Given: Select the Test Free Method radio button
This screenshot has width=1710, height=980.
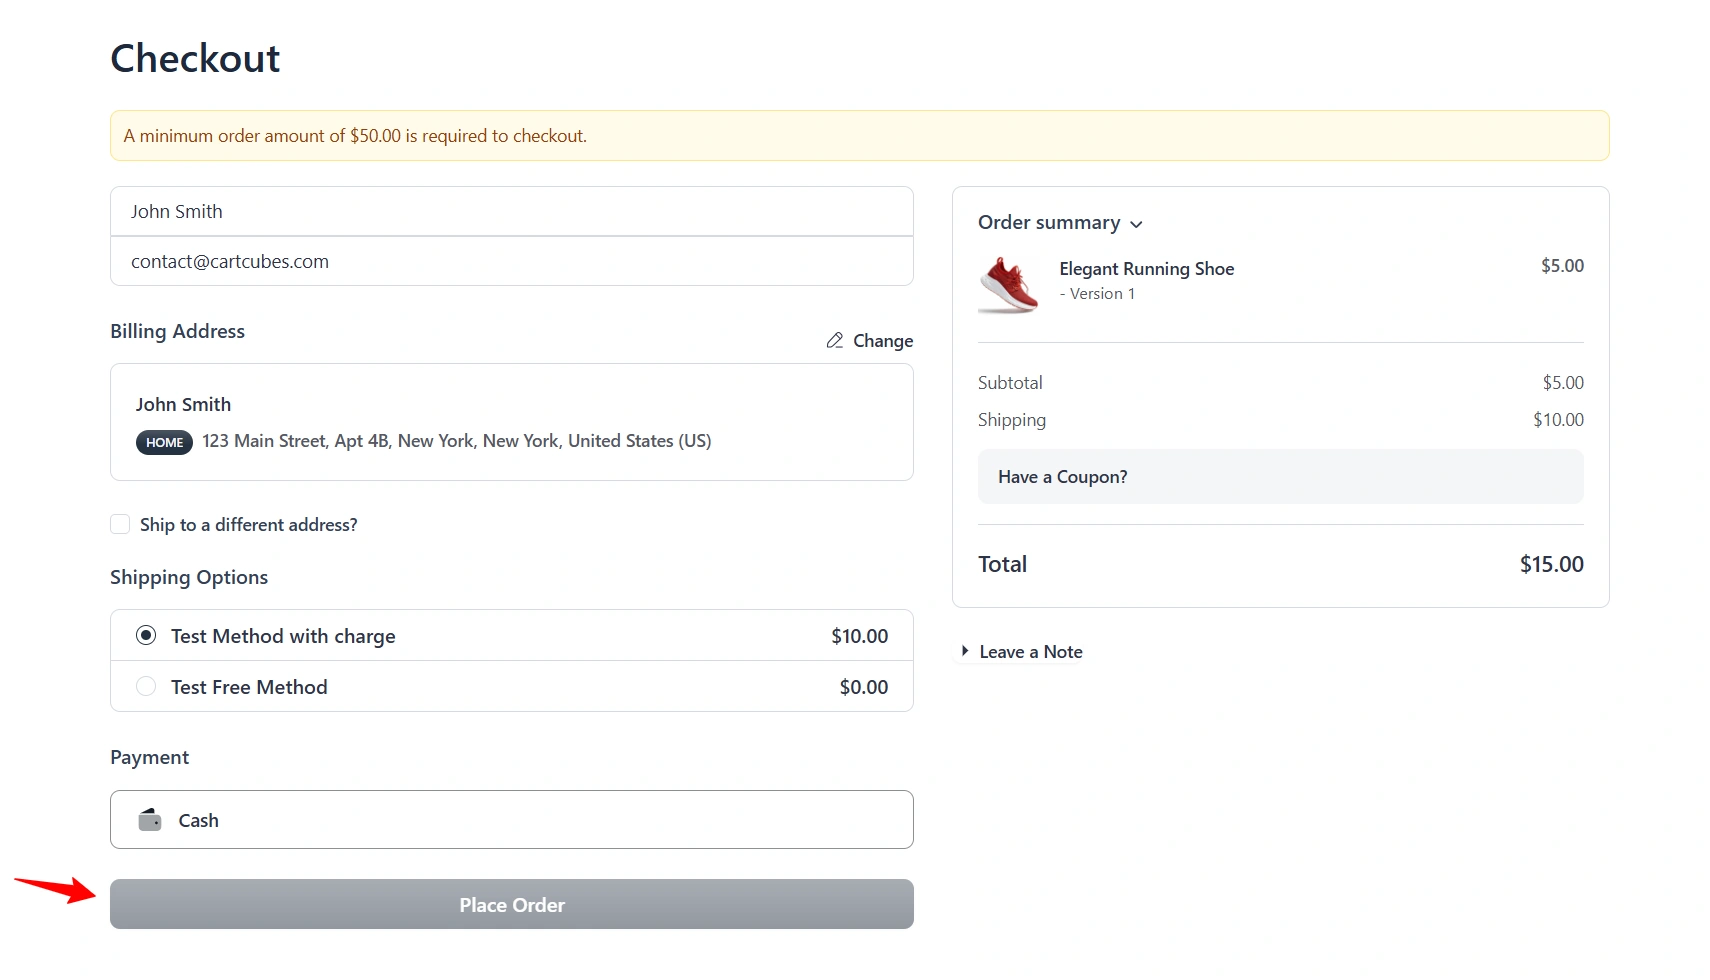Looking at the screenshot, I should pos(146,686).
